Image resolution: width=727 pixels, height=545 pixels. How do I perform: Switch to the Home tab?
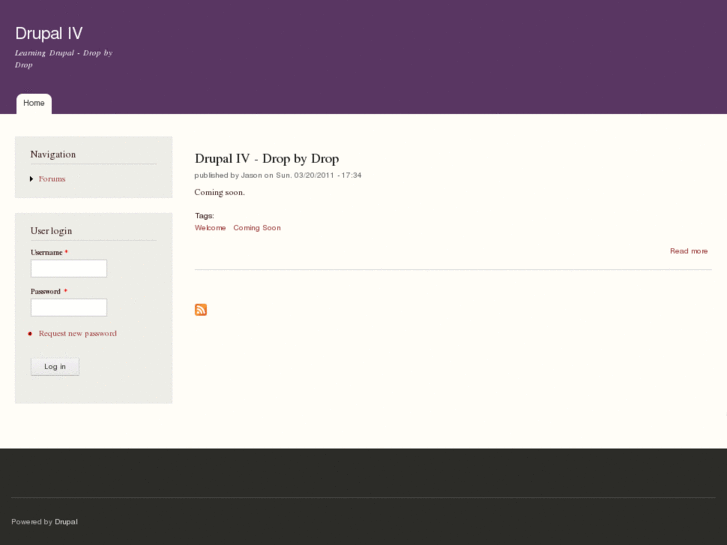tap(34, 103)
